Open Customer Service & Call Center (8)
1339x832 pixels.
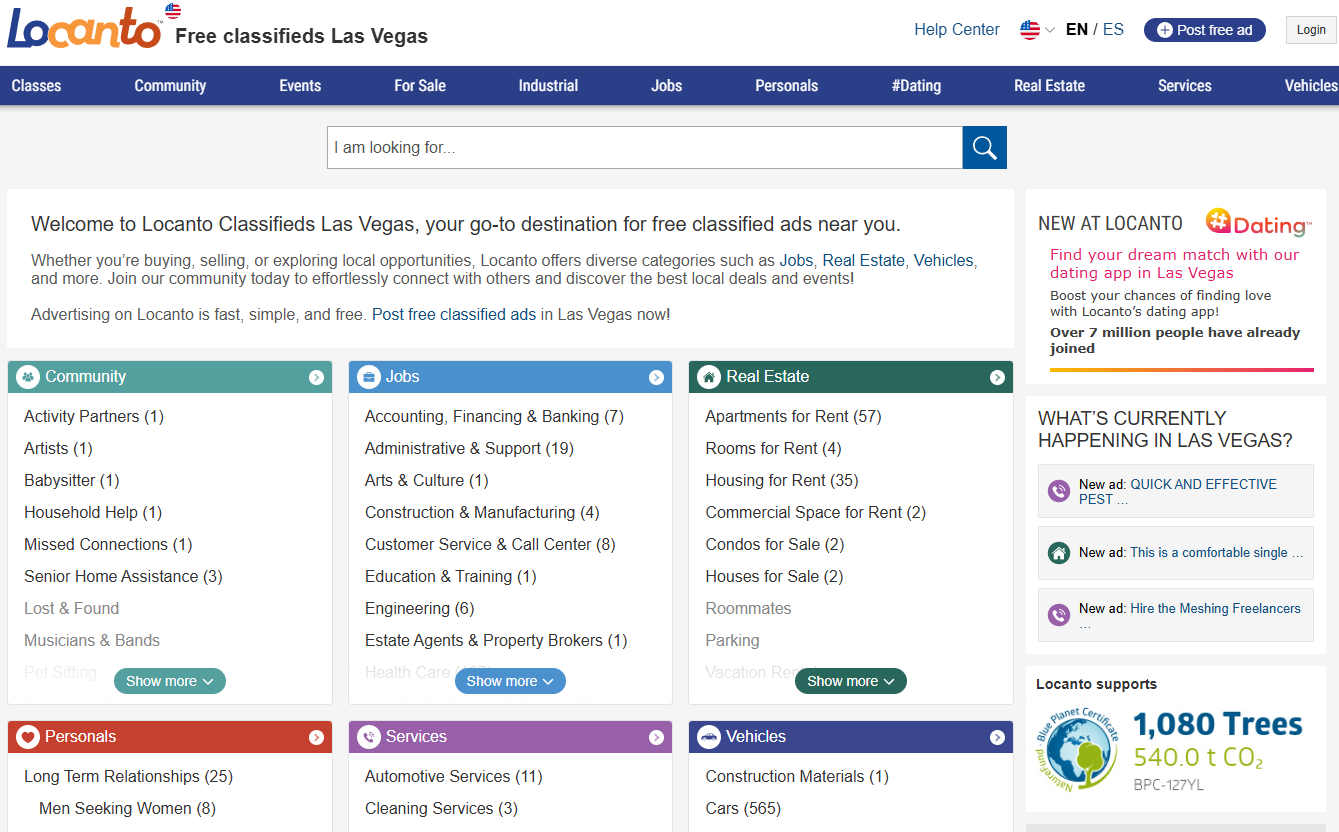coord(490,545)
